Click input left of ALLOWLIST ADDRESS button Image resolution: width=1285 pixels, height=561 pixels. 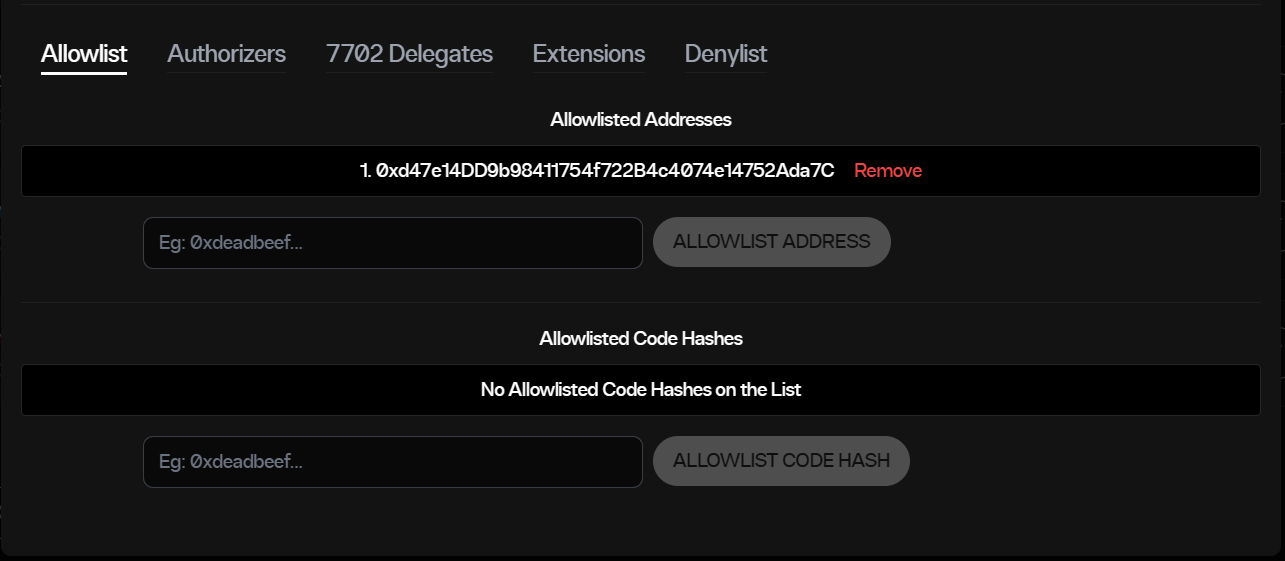(x=392, y=243)
